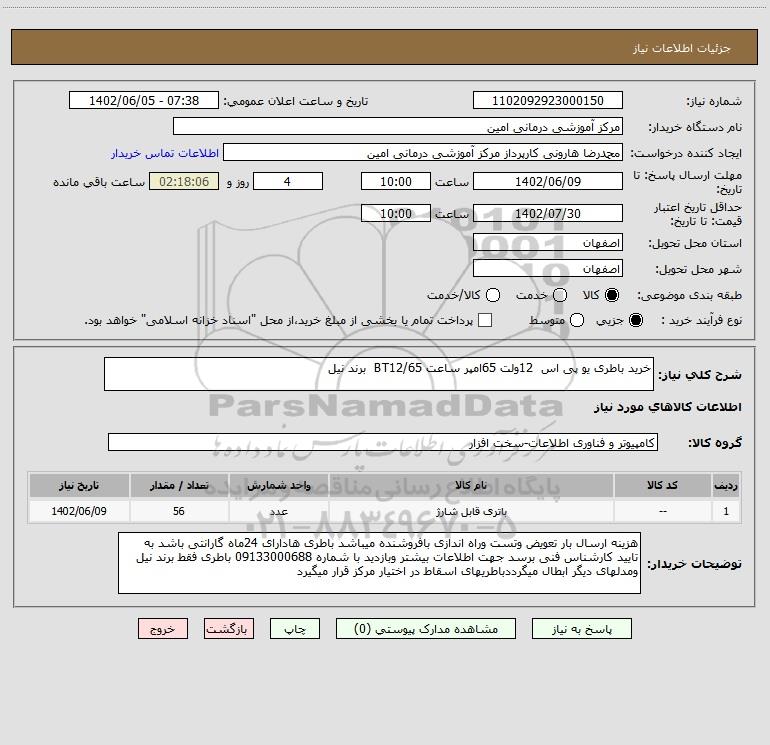Screen dimensions: 770x745
Task: Click the remaining days field showing 4
Action: coord(288,181)
